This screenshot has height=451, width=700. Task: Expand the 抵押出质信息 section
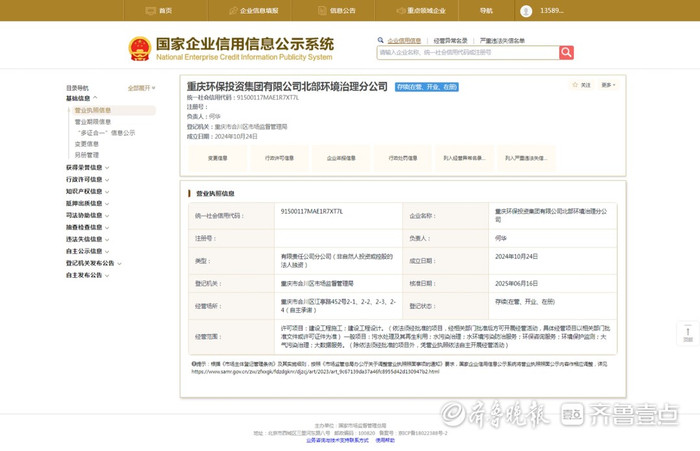pyautogui.click(x=88, y=203)
